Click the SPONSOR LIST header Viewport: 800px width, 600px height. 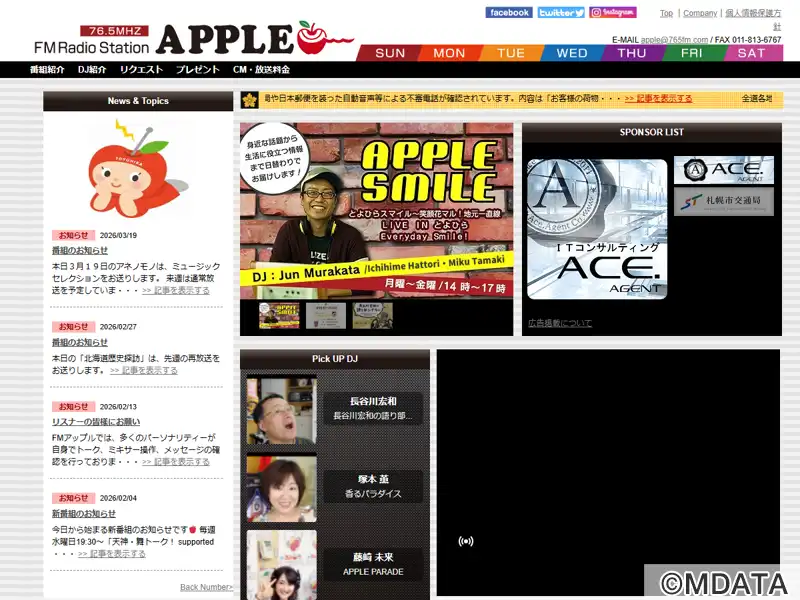click(x=652, y=132)
